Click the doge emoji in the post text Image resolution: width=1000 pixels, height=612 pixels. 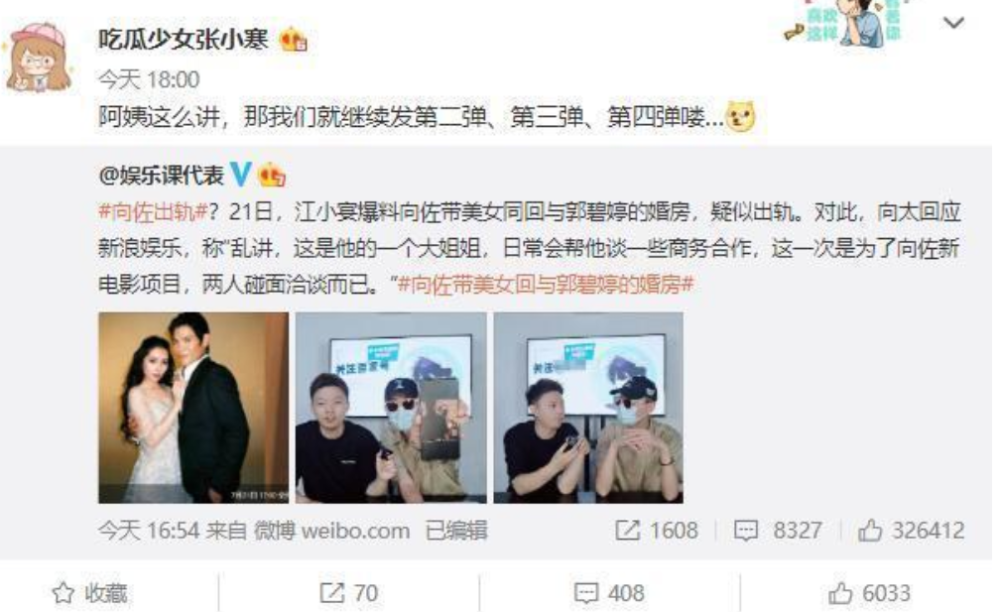tap(740, 117)
